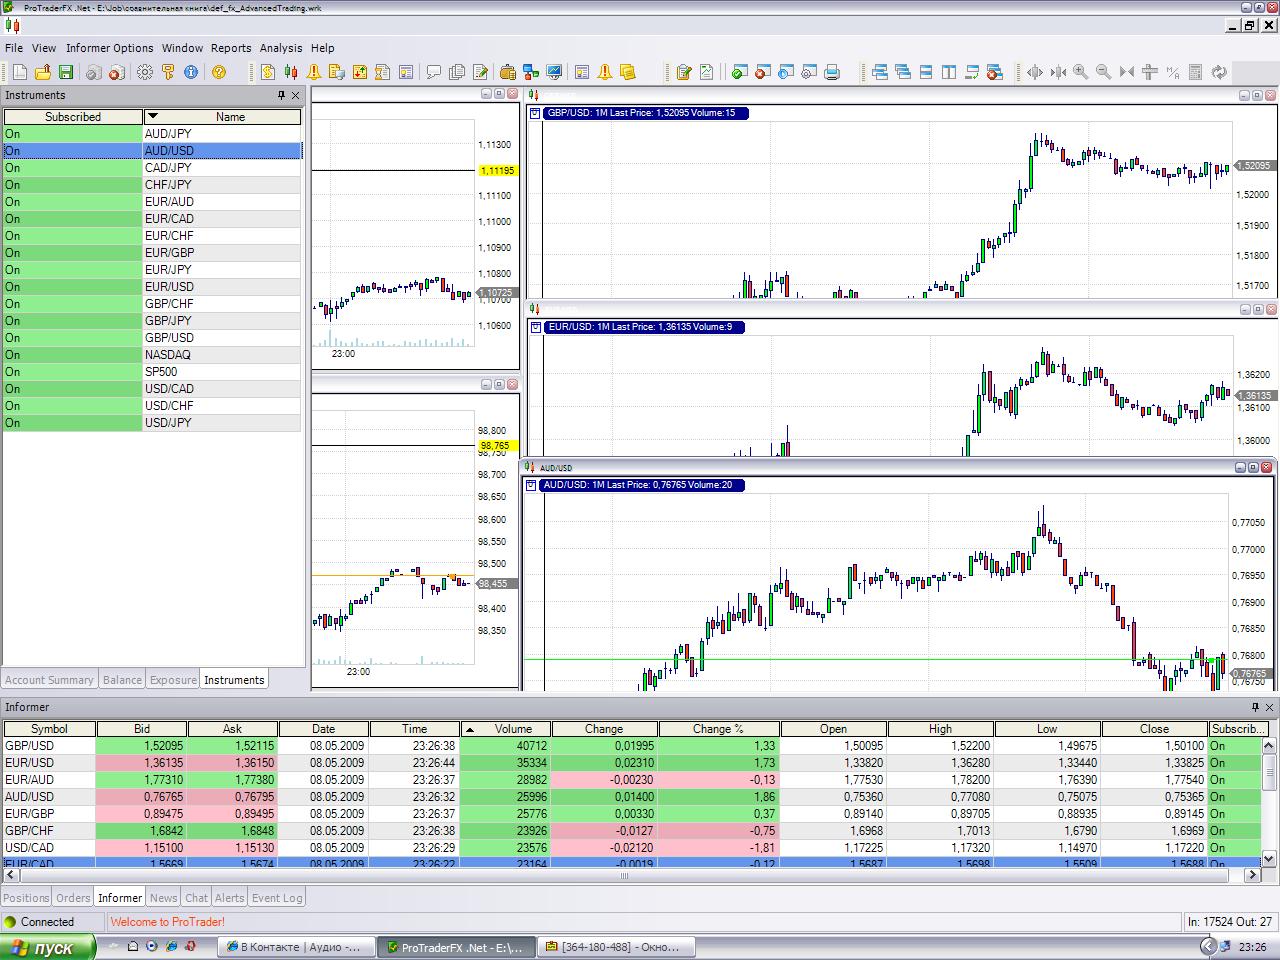This screenshot has width=1280, height=960.
Task: Sort Informer by Symbol column header
Action: pos(49,729)
